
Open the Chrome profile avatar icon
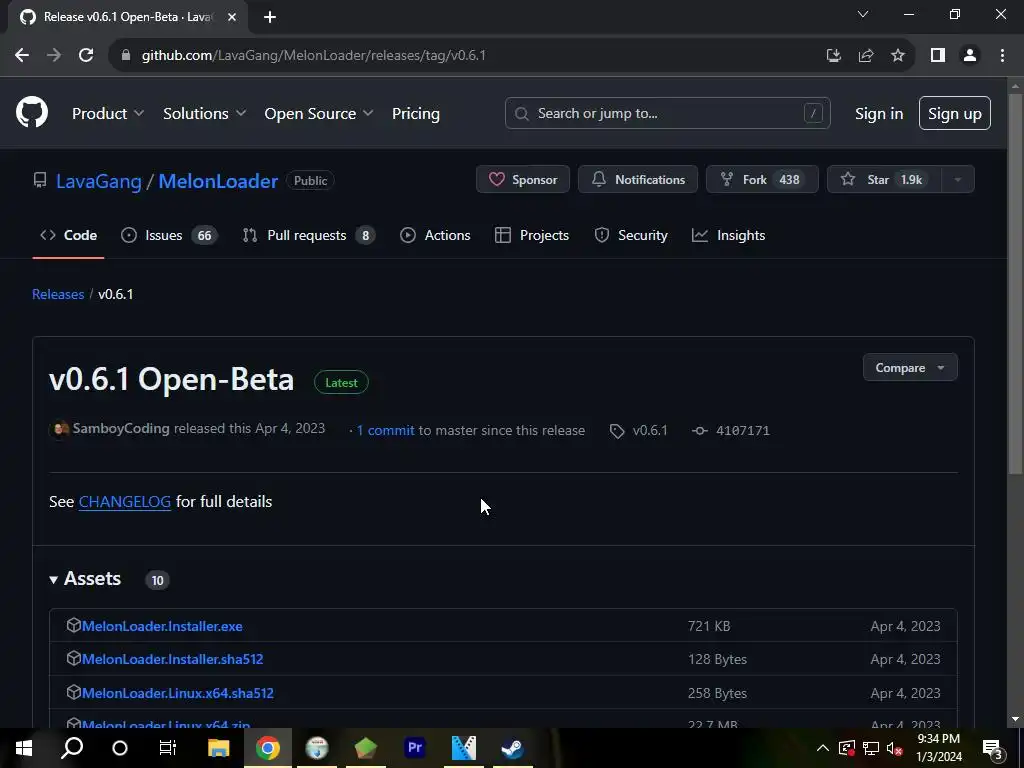click(970, 56)
